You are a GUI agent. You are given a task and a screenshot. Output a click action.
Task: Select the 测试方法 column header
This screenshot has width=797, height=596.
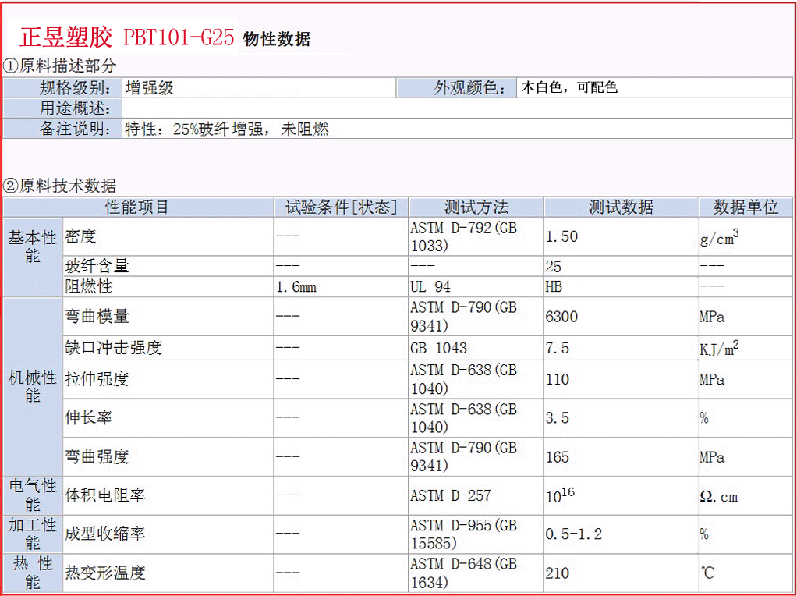(x=476, y=207)
